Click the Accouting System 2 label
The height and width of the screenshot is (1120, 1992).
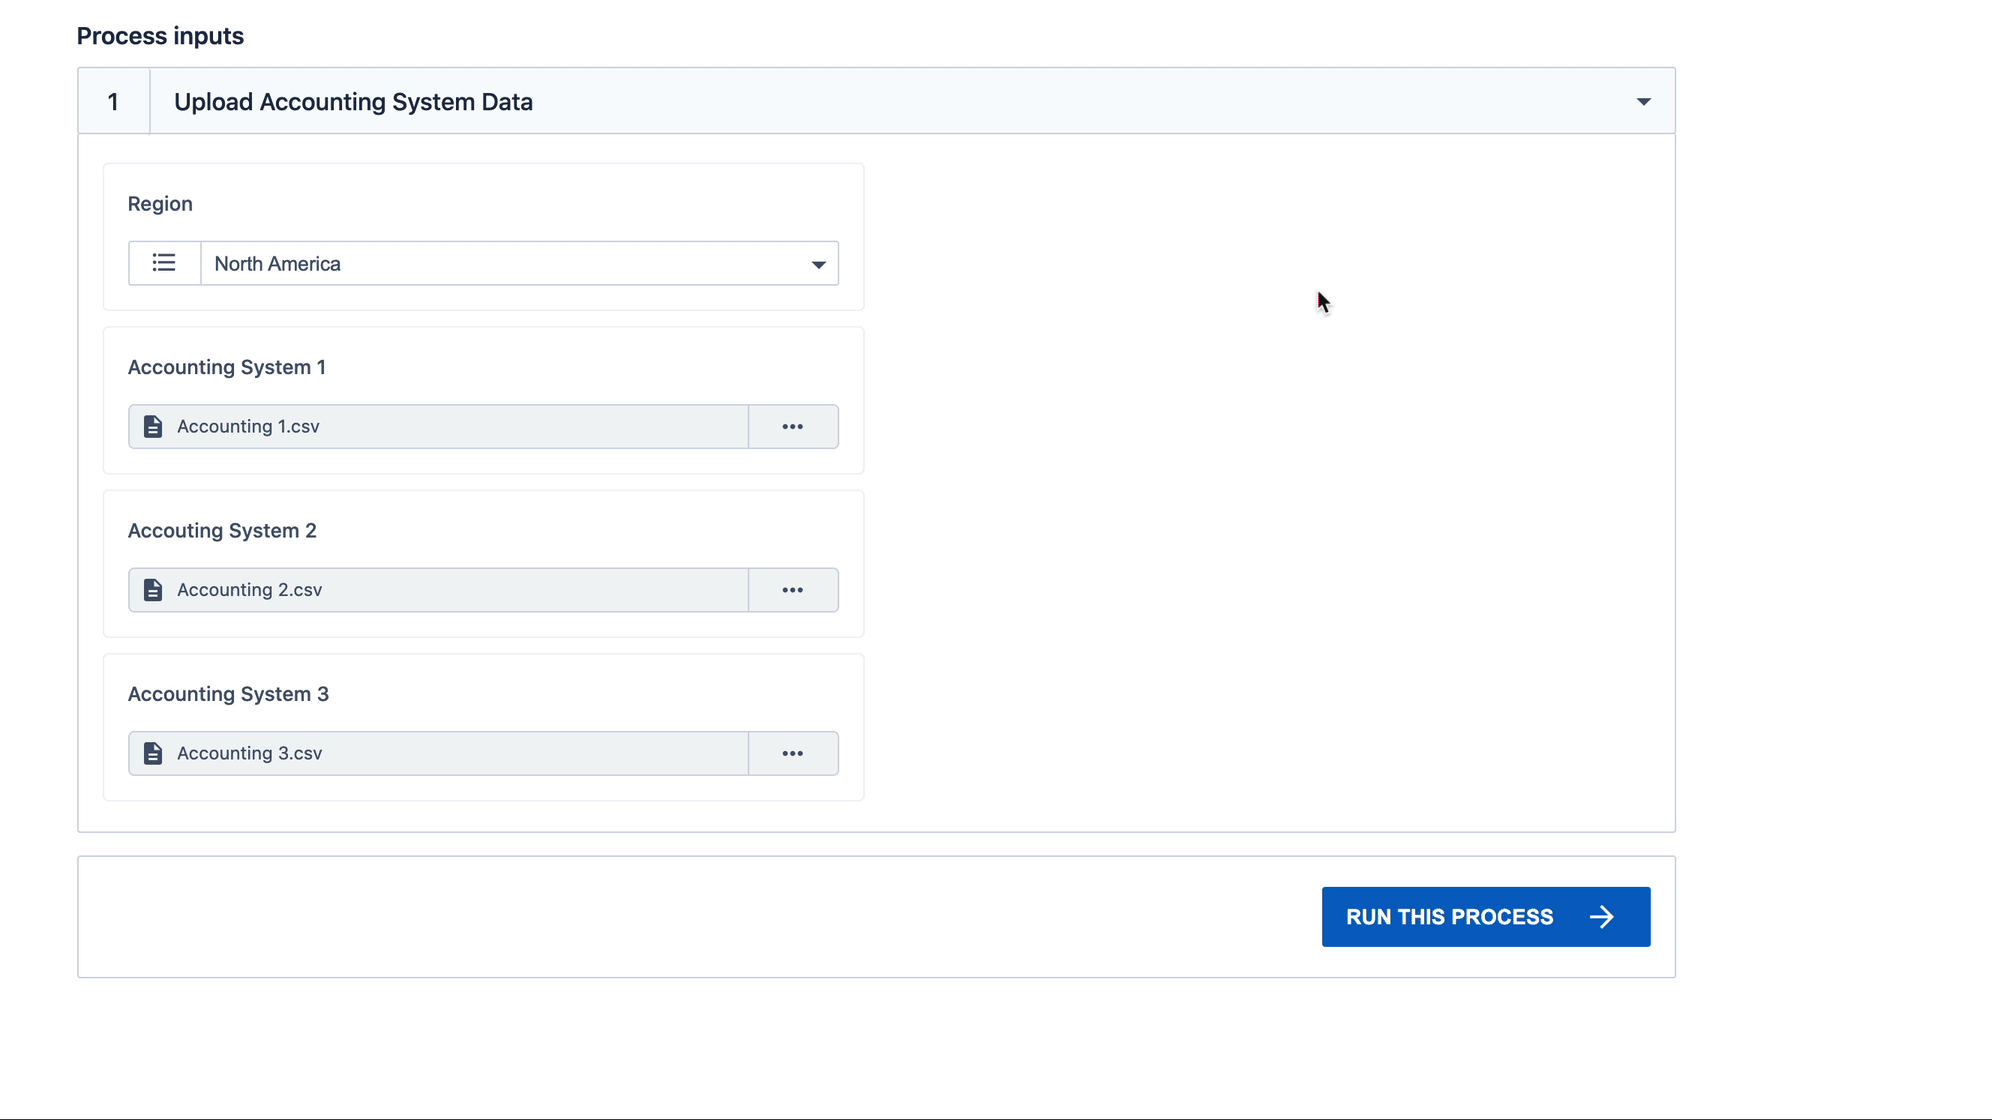click(x=222, y=531)
